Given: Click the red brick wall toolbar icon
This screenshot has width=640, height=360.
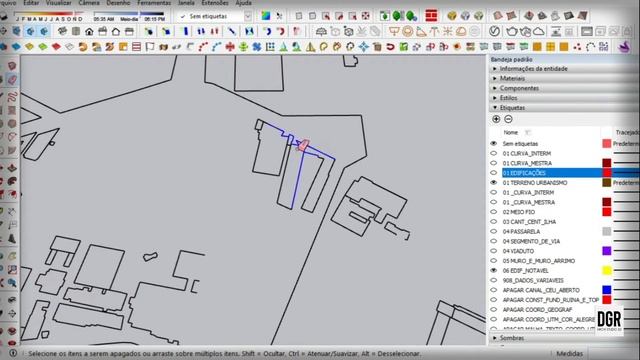Looking at the screenshot, I should (431, 16).
